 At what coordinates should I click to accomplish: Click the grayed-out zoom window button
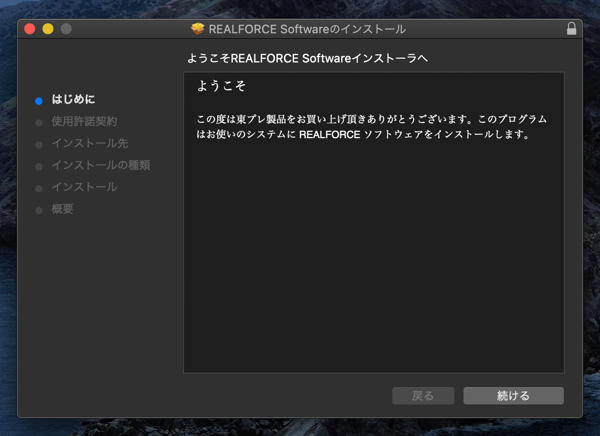(66, 29)
